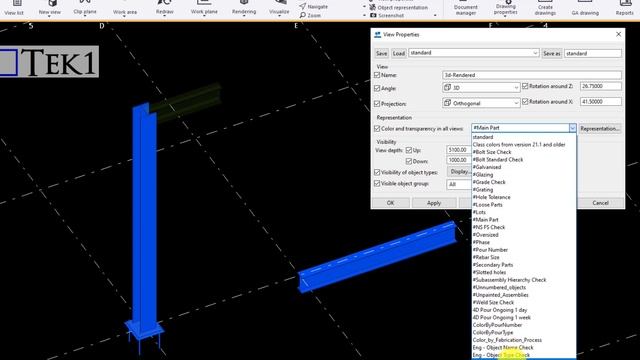Toggle Visible object group checkbox
This screenshot has height=360, width=640.
tap(377, 184)
